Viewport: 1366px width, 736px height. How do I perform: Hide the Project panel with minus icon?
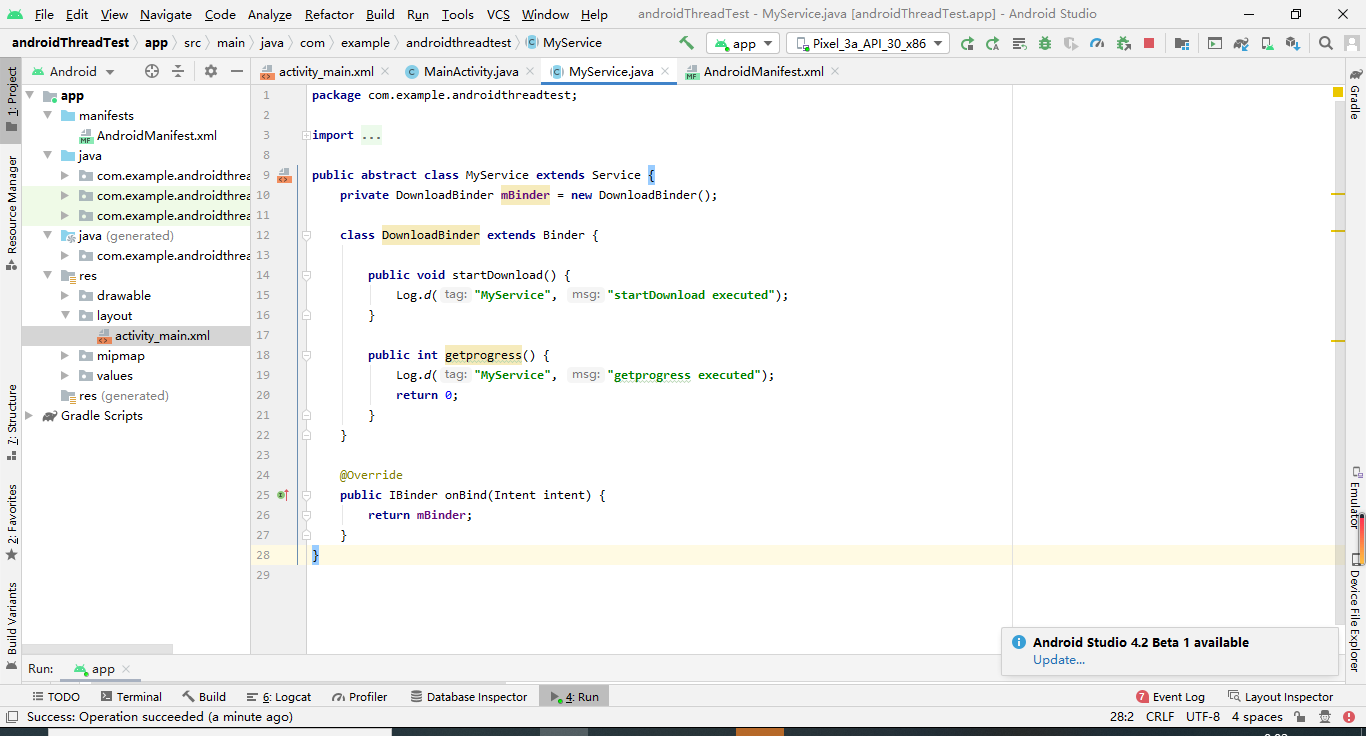coord(237,71)
